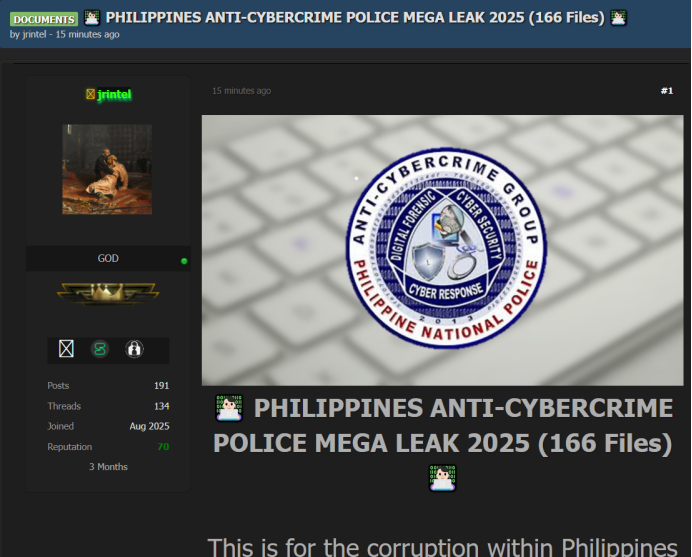692x557 pixels.
Task: Click the padlock badge icon in profile
Action: click(x=134, y=349)
